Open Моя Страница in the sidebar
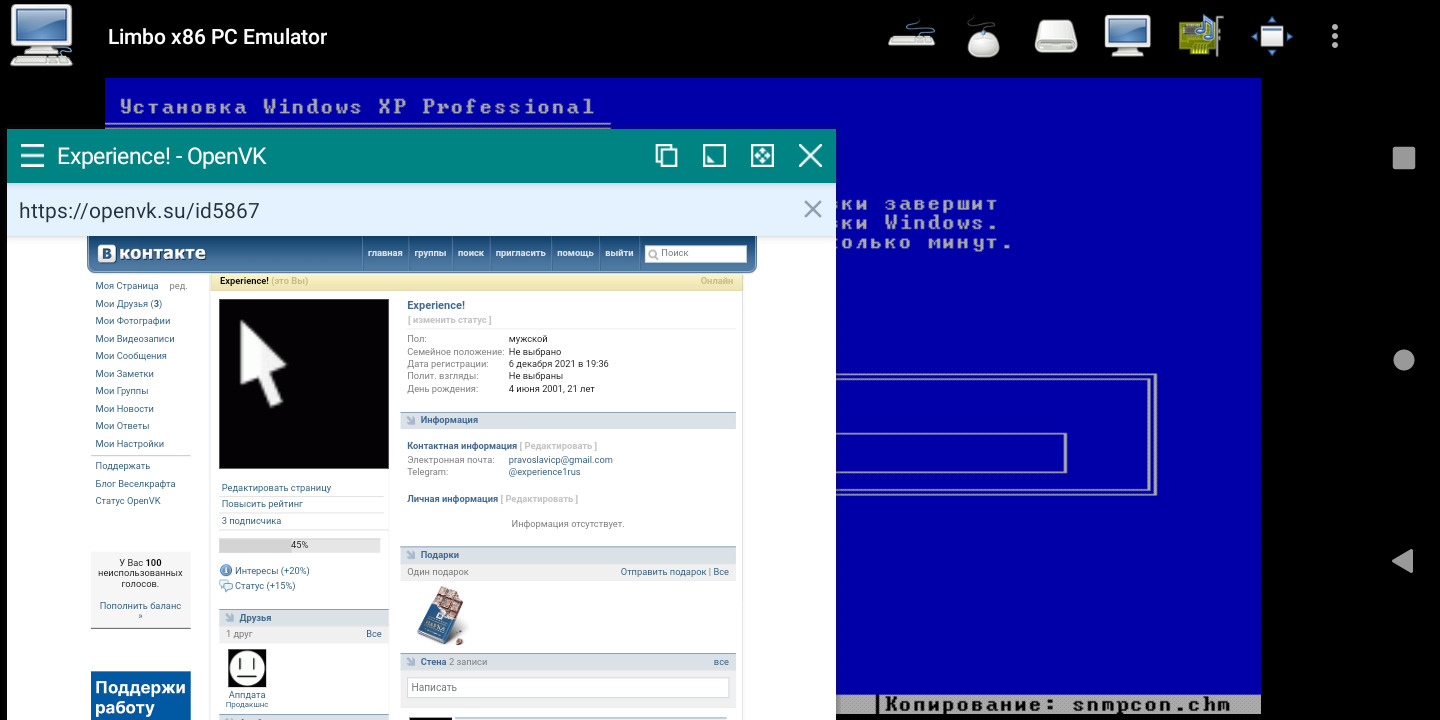Screen dimensions: 1440x720 point(127,286)
